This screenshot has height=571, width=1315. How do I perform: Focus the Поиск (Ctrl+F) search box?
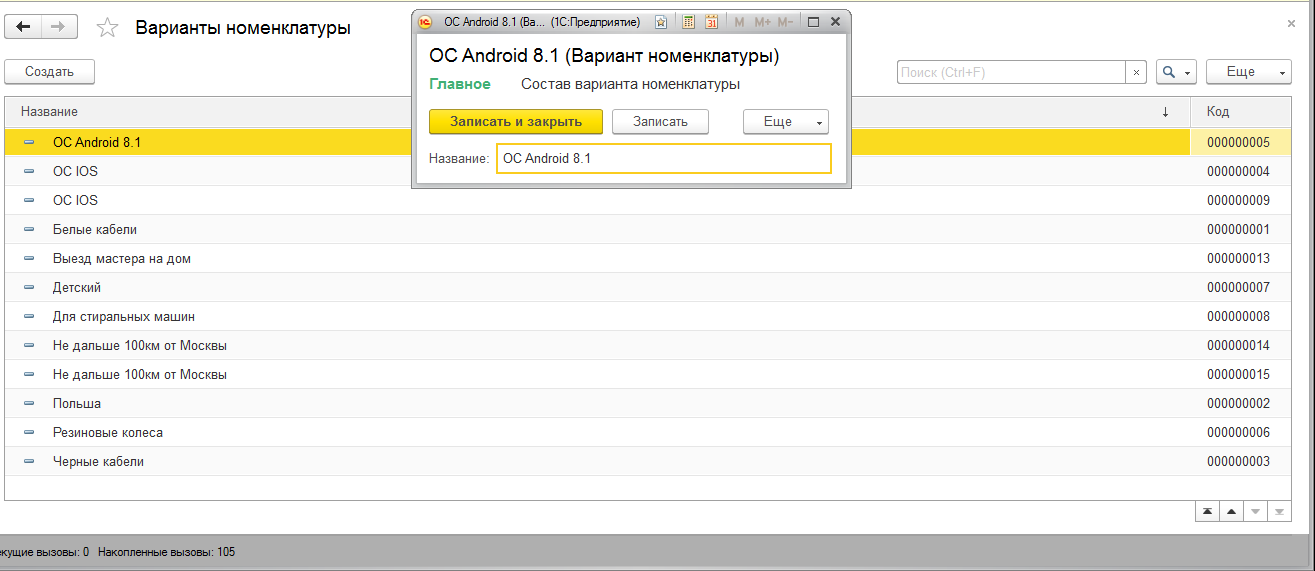(x=1012, y=72)
